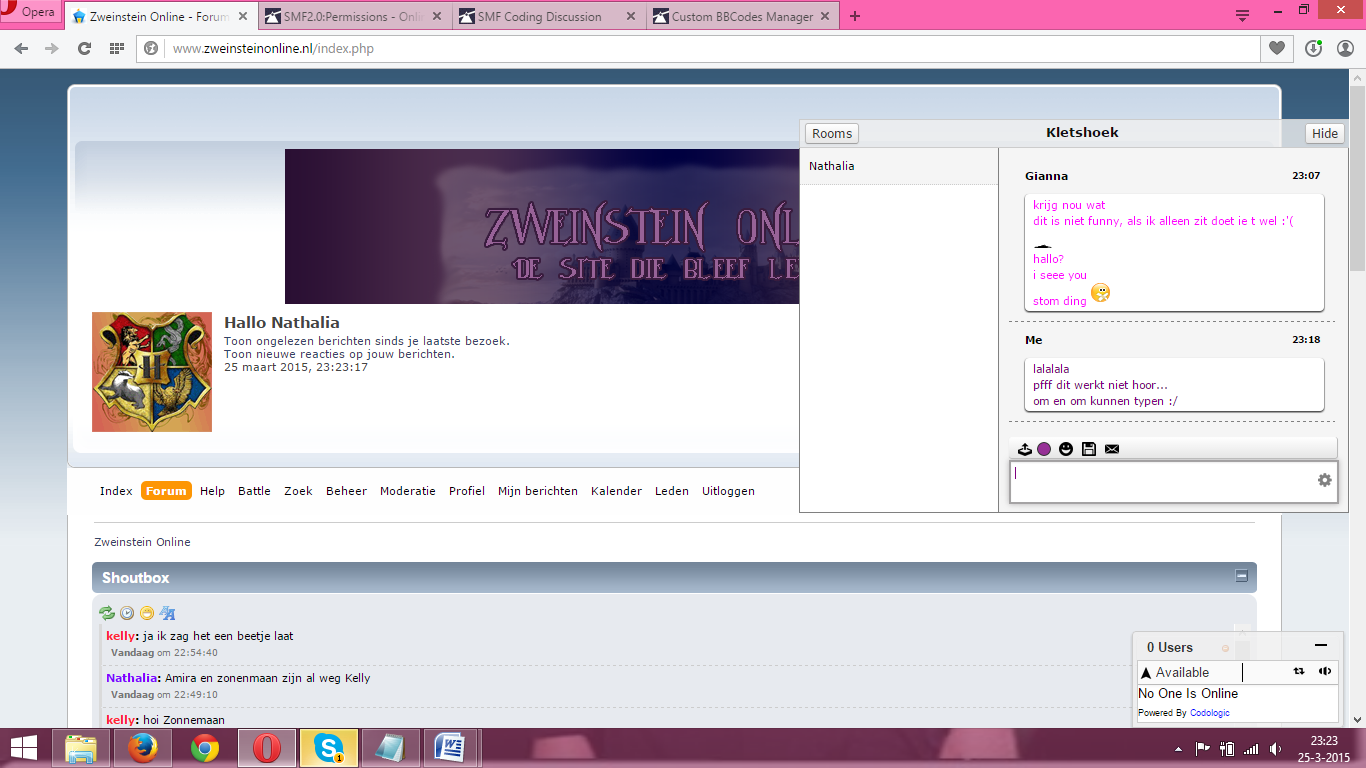Screen dimensions: 1366x768
Task: Open the Codologic link
Action: click(x=1210, y=713)
